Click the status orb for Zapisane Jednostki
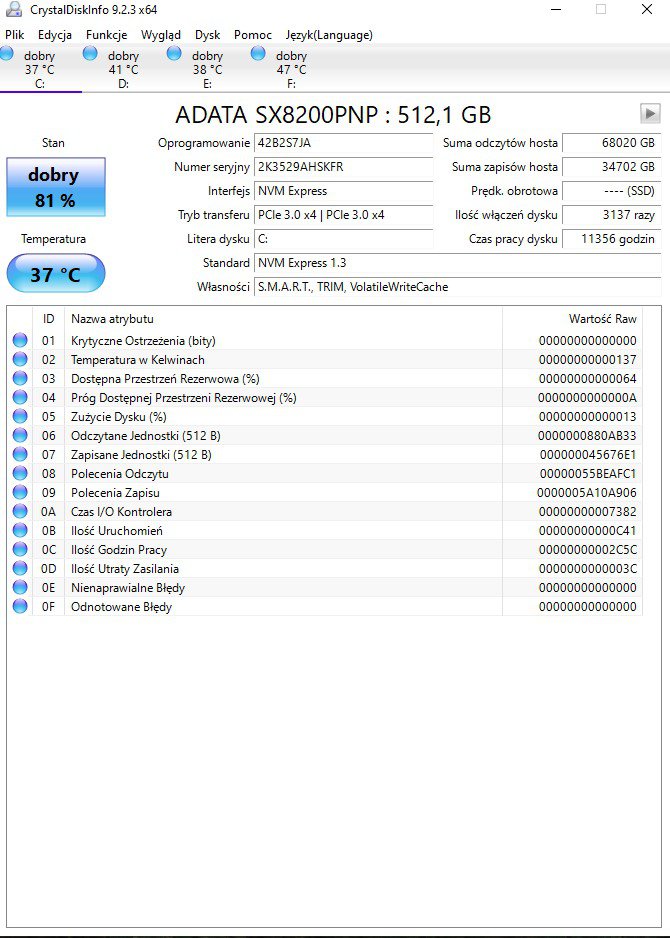 (x=20, y=455)
